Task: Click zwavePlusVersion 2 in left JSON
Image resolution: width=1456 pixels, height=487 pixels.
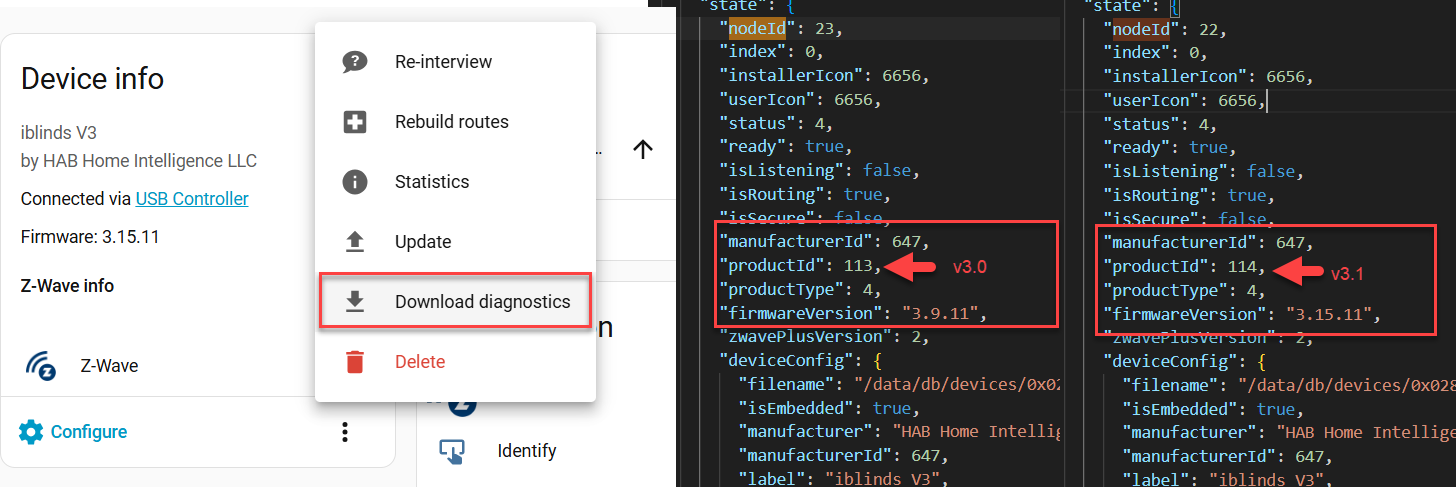Action: pyautogui.click(x=825, y=337)
